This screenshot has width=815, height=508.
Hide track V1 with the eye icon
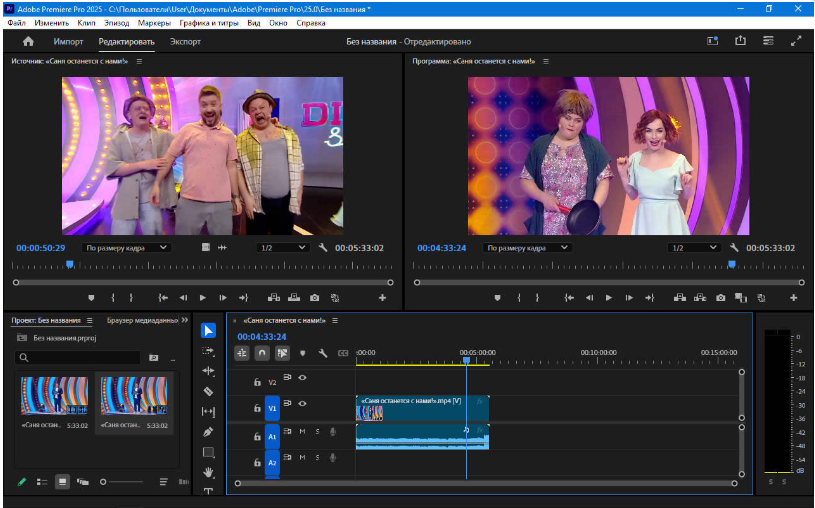302,404
